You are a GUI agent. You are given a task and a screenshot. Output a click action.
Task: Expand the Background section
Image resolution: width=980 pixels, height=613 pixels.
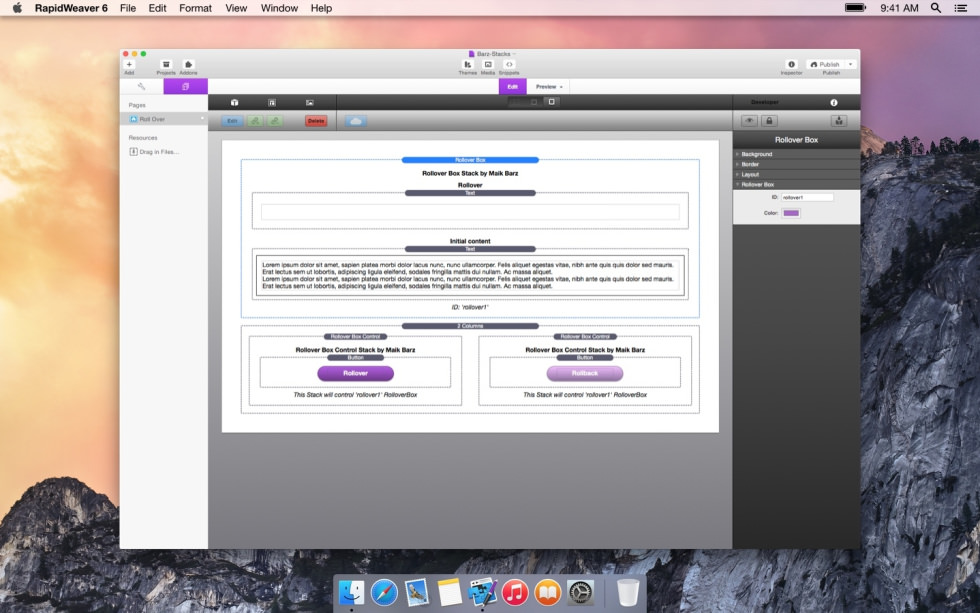point(796,154)
